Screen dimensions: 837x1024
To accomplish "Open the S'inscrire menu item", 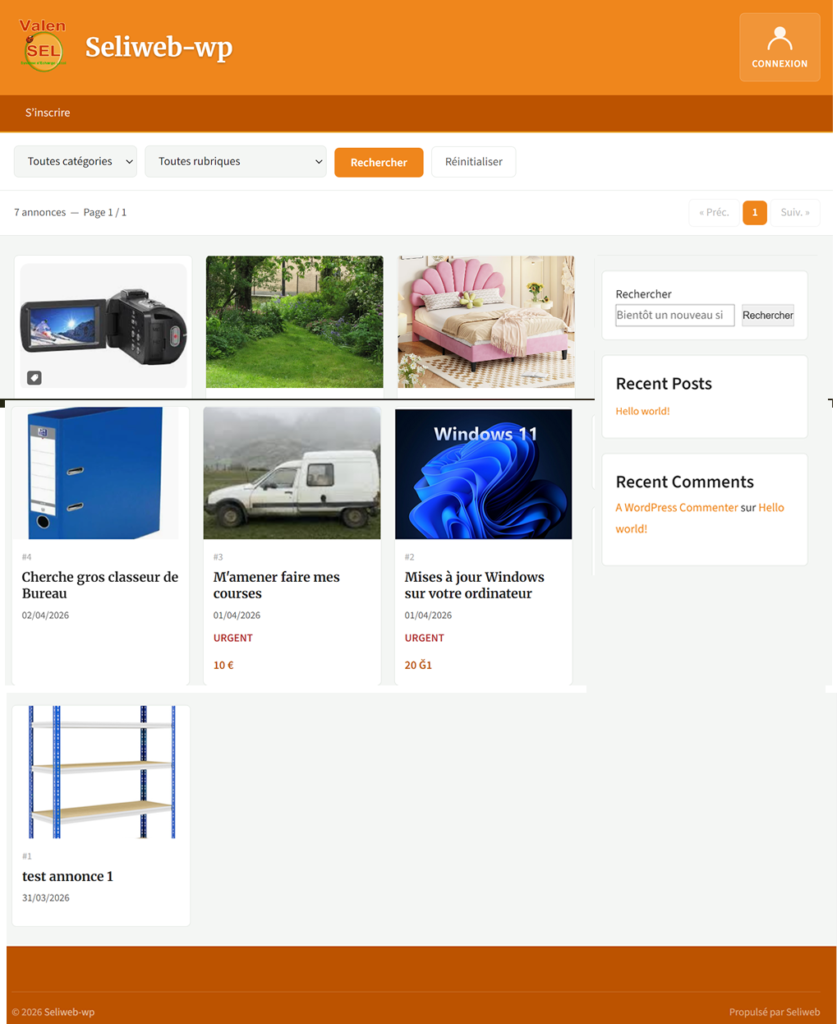I will coord(48,113).
